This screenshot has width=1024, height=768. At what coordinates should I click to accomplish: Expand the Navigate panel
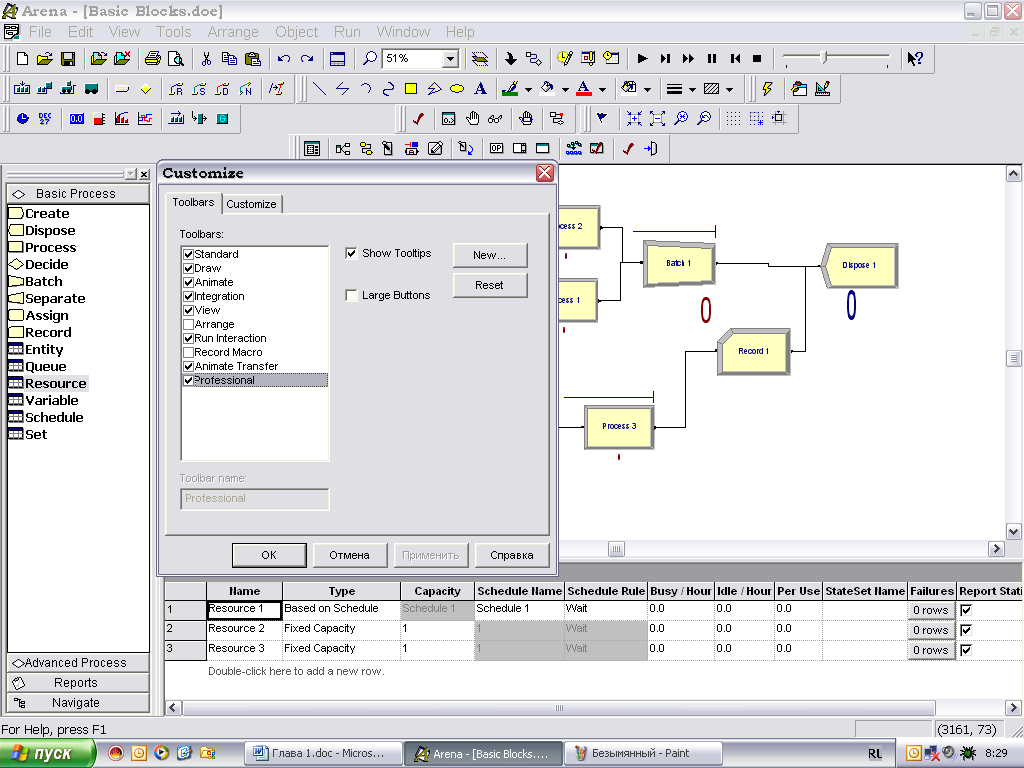pos(78,703)
